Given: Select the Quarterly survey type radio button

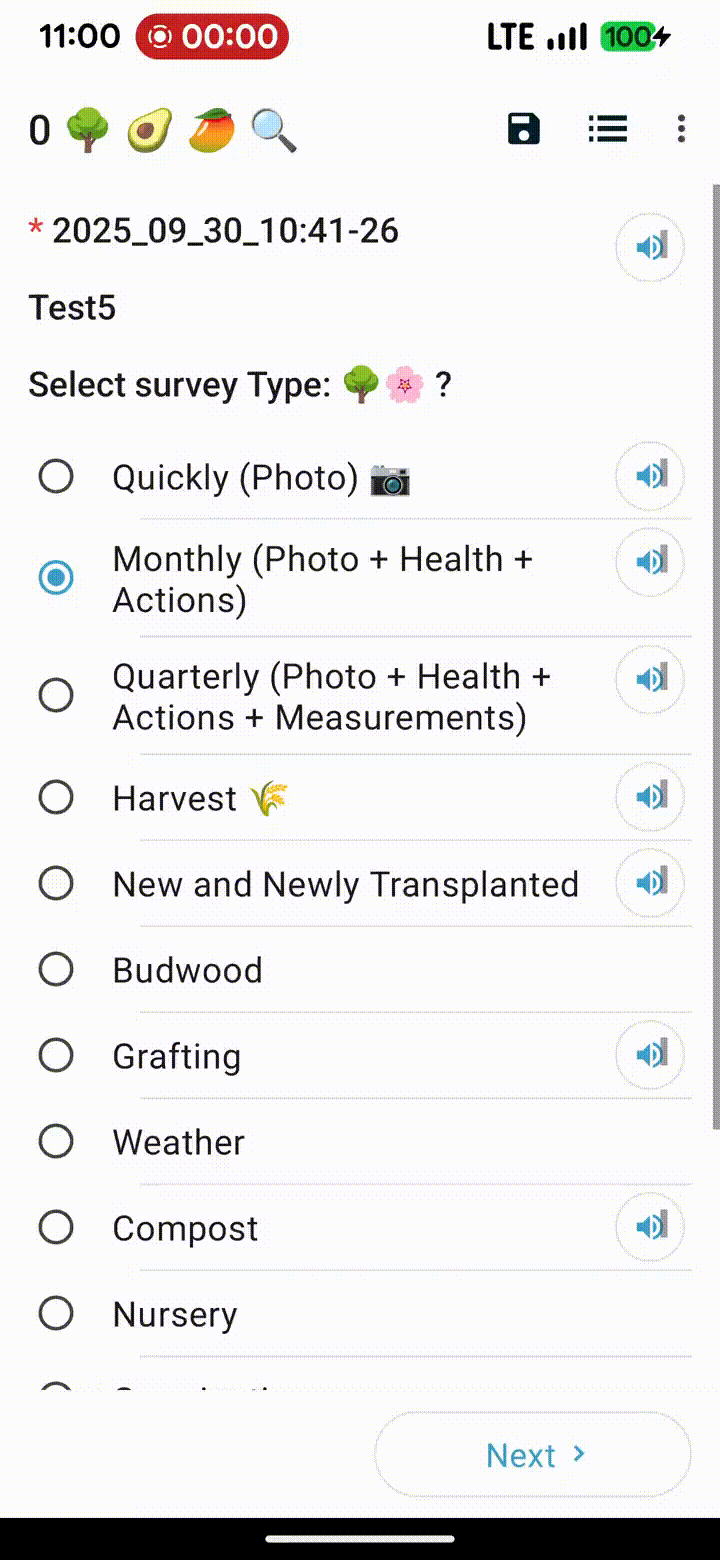Looking at the screenshot, I should pos(56,695).
